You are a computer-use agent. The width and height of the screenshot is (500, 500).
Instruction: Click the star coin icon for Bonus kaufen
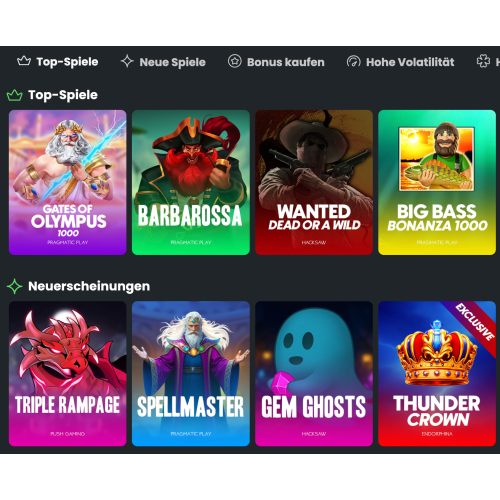tap(235, 61)
